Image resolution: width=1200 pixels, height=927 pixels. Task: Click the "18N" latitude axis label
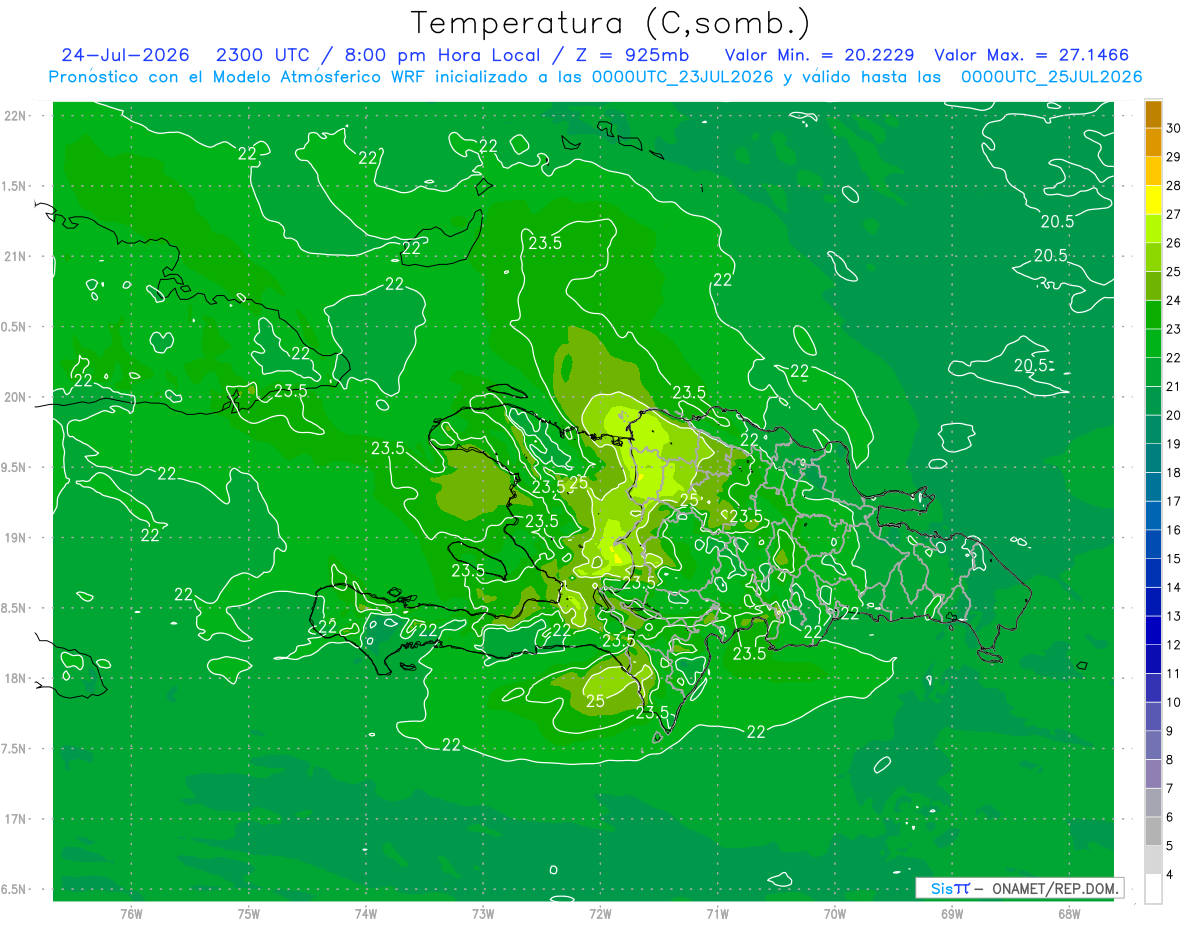14,678
